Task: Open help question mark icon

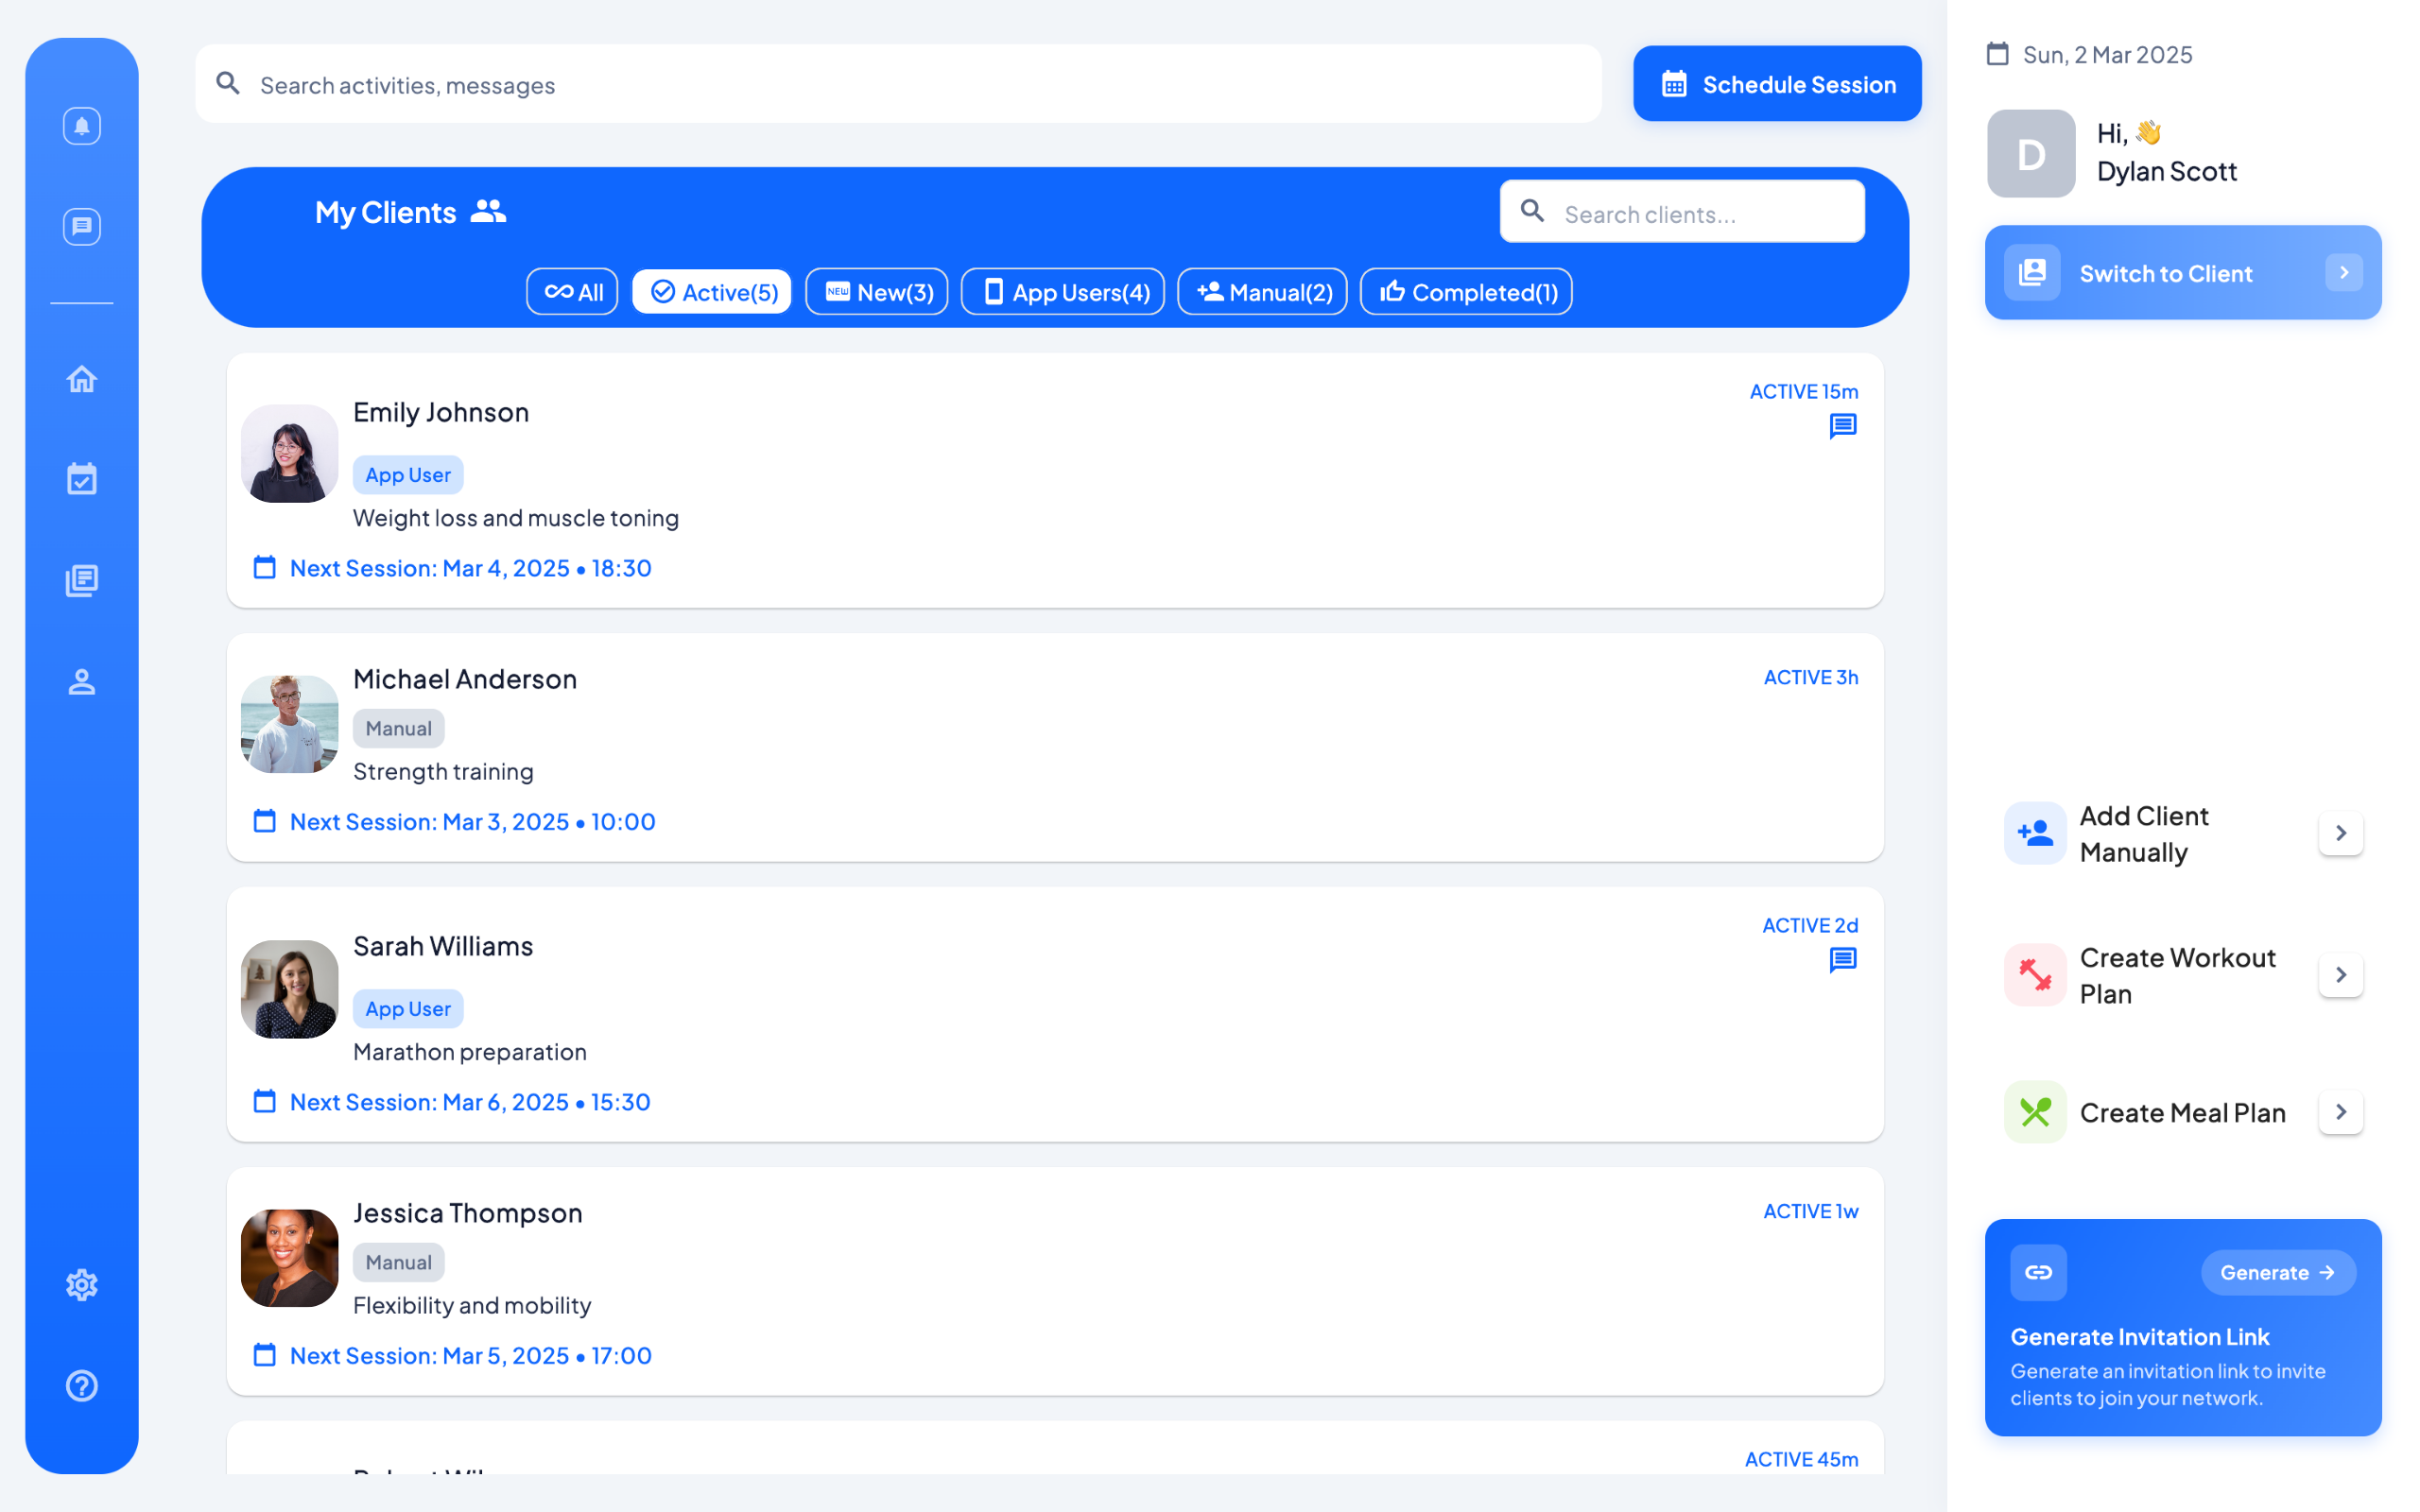Action: click(82, 1386)
